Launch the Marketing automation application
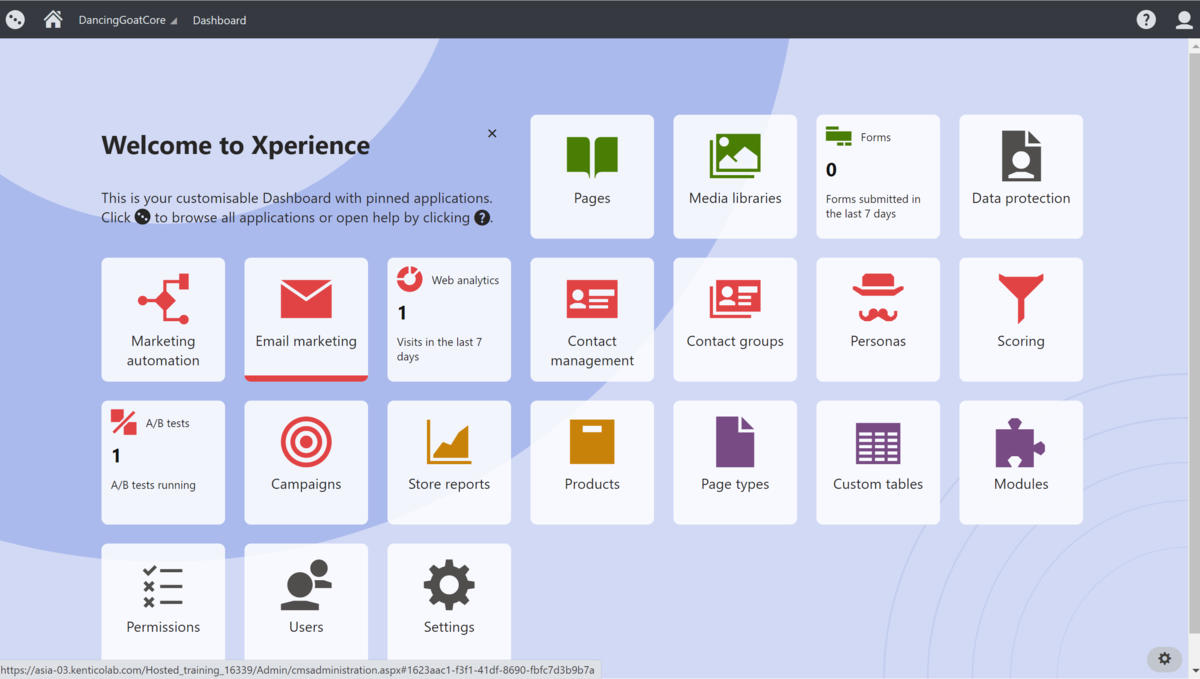1200x679 pixels. (163, 319)
